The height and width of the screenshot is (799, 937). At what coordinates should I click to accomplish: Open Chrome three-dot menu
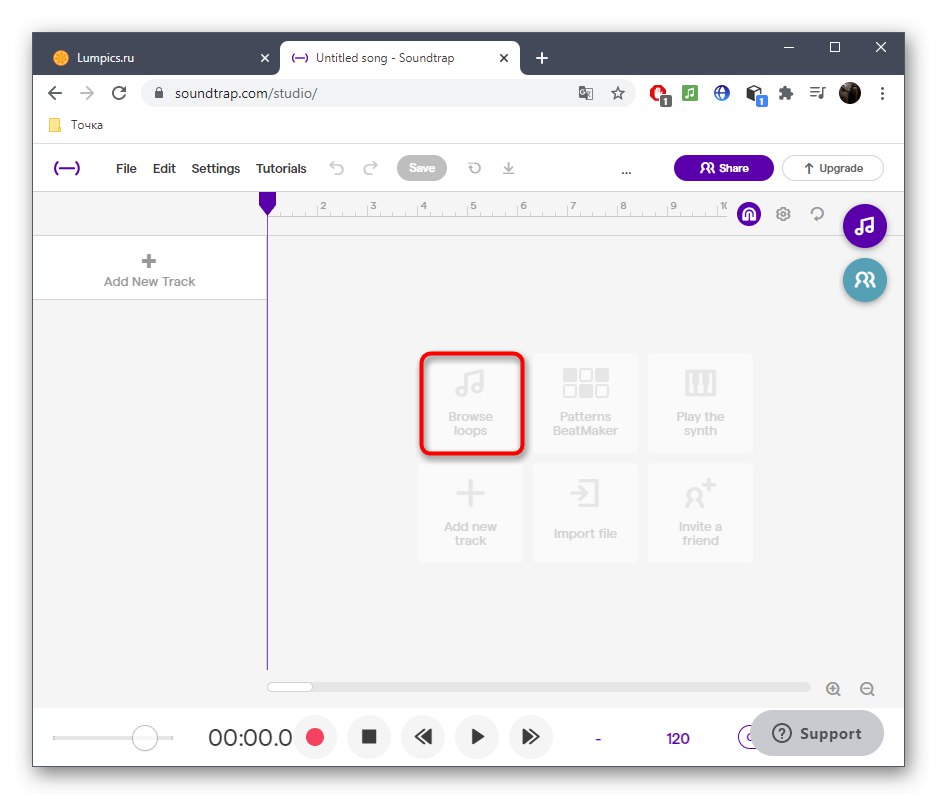click(882, 93)
